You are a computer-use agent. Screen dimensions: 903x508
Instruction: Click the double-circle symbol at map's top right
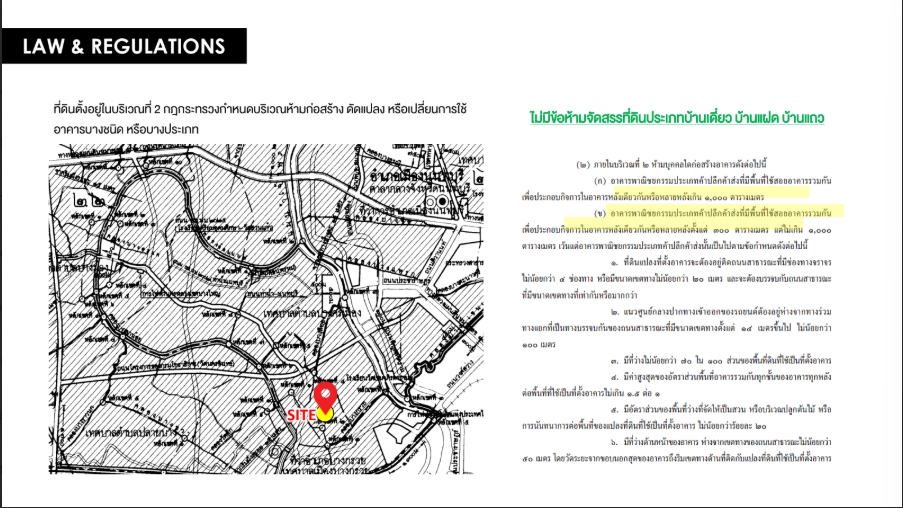[x=443, y=201]
